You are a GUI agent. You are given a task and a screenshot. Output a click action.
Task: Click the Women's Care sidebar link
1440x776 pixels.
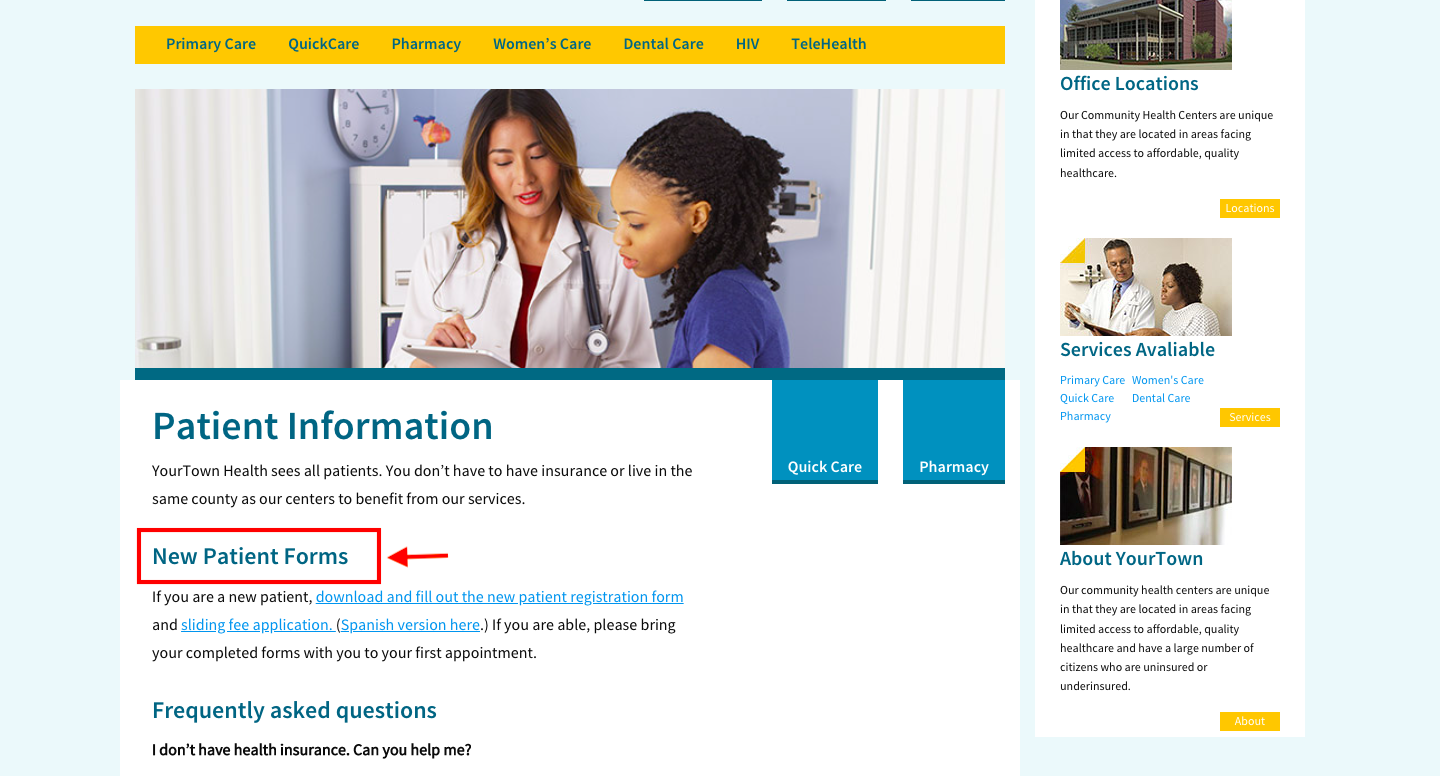(1168, 380)
